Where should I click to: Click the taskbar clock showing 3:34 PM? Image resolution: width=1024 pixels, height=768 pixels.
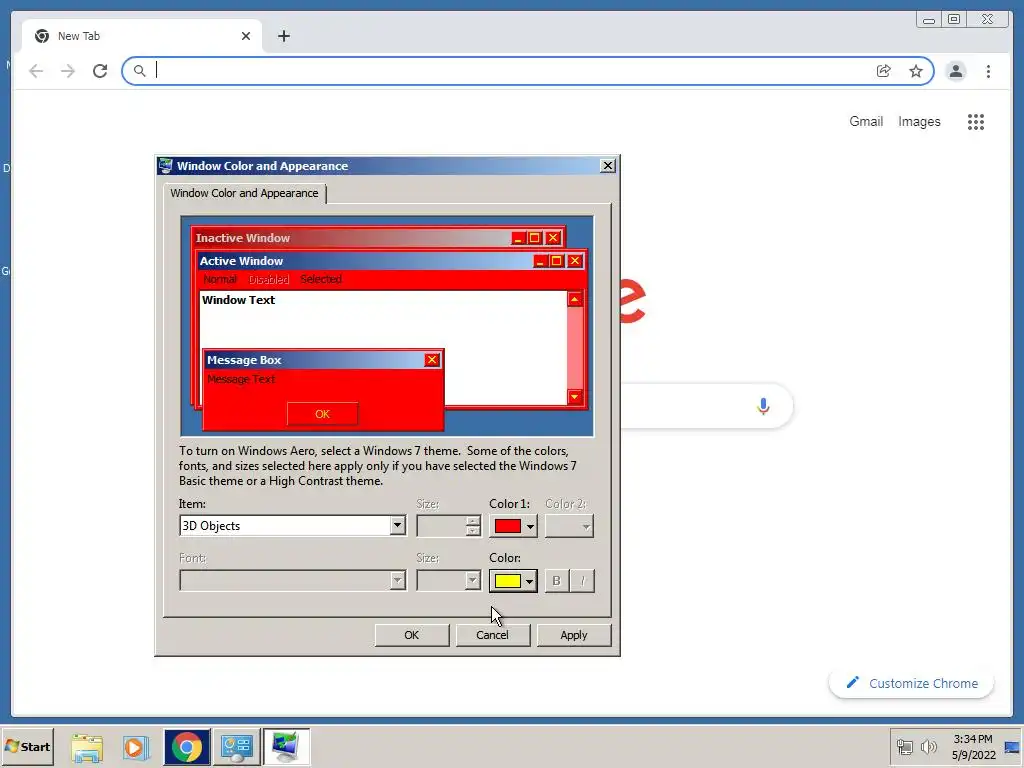coord(973,746)
